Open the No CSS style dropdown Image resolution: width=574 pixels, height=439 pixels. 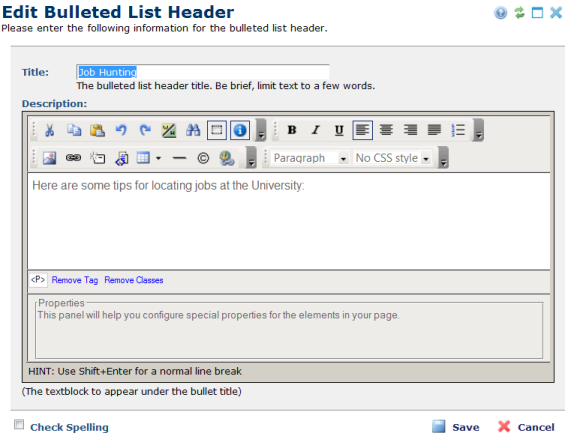point(392,158)
